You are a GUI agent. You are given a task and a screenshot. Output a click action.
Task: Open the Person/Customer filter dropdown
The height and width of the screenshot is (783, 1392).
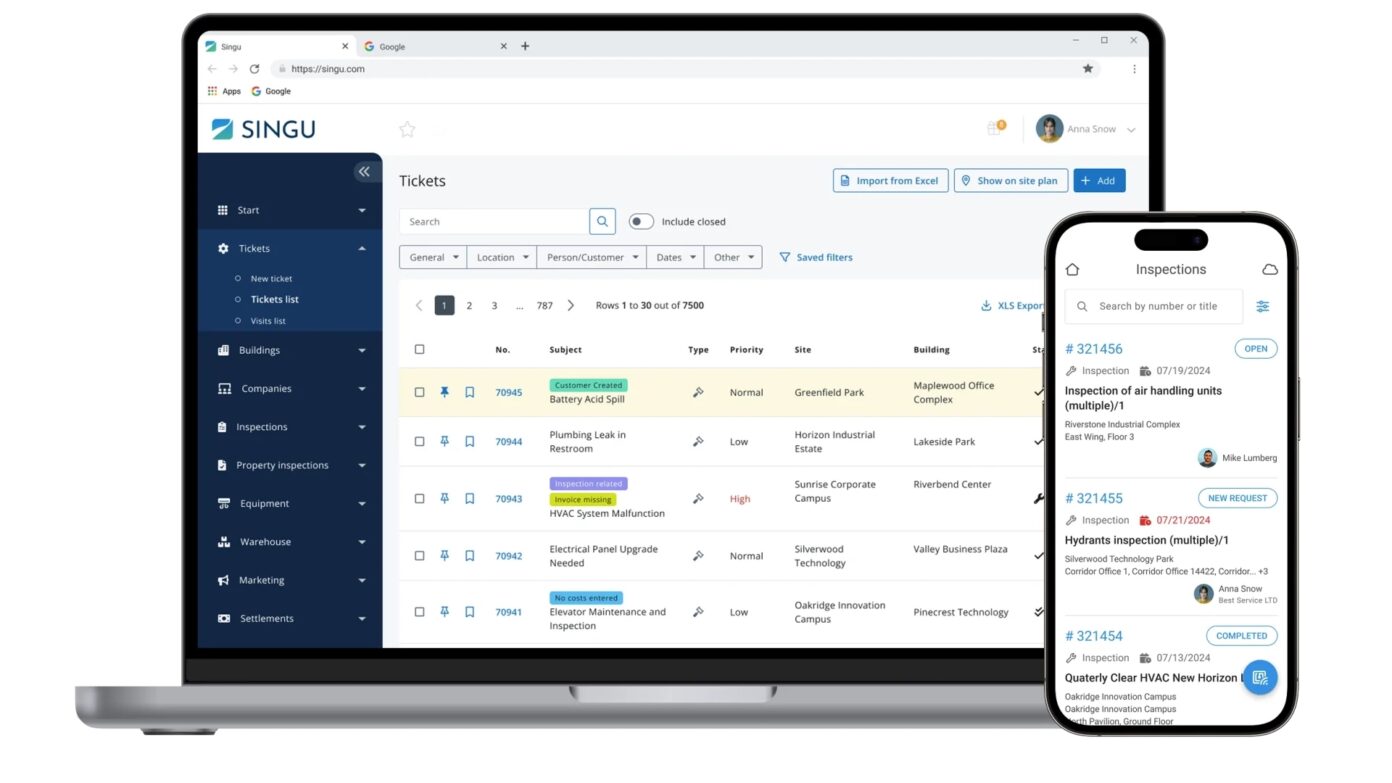(592, 258)
